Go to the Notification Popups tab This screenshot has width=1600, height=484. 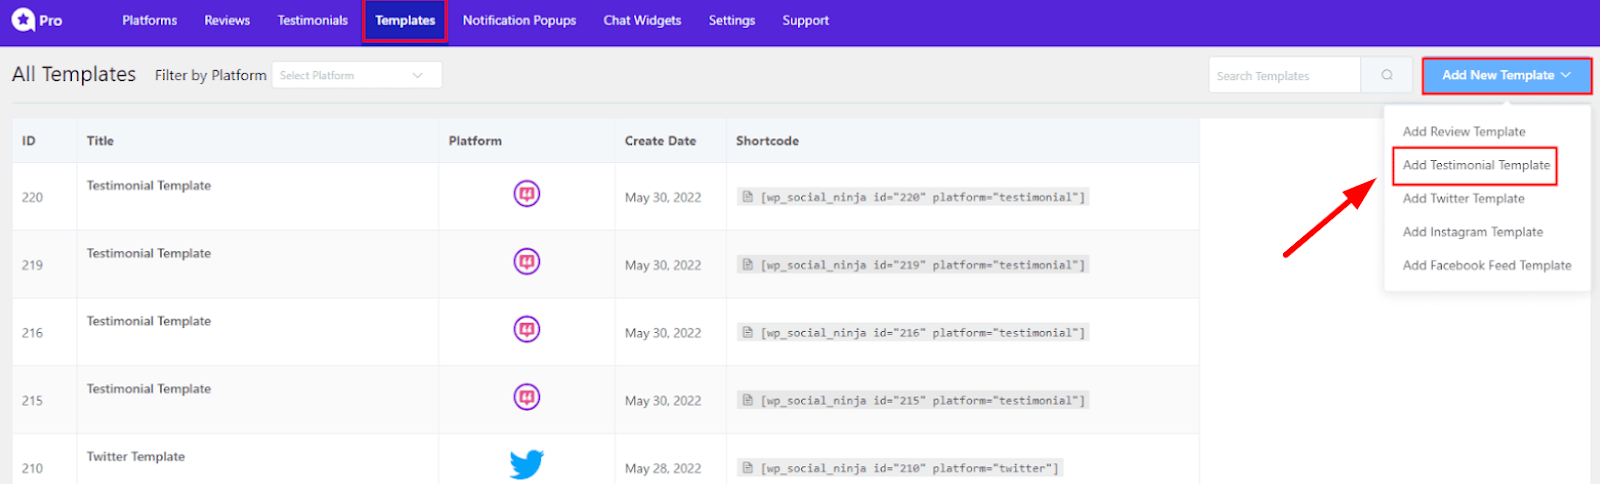point(519,20)
